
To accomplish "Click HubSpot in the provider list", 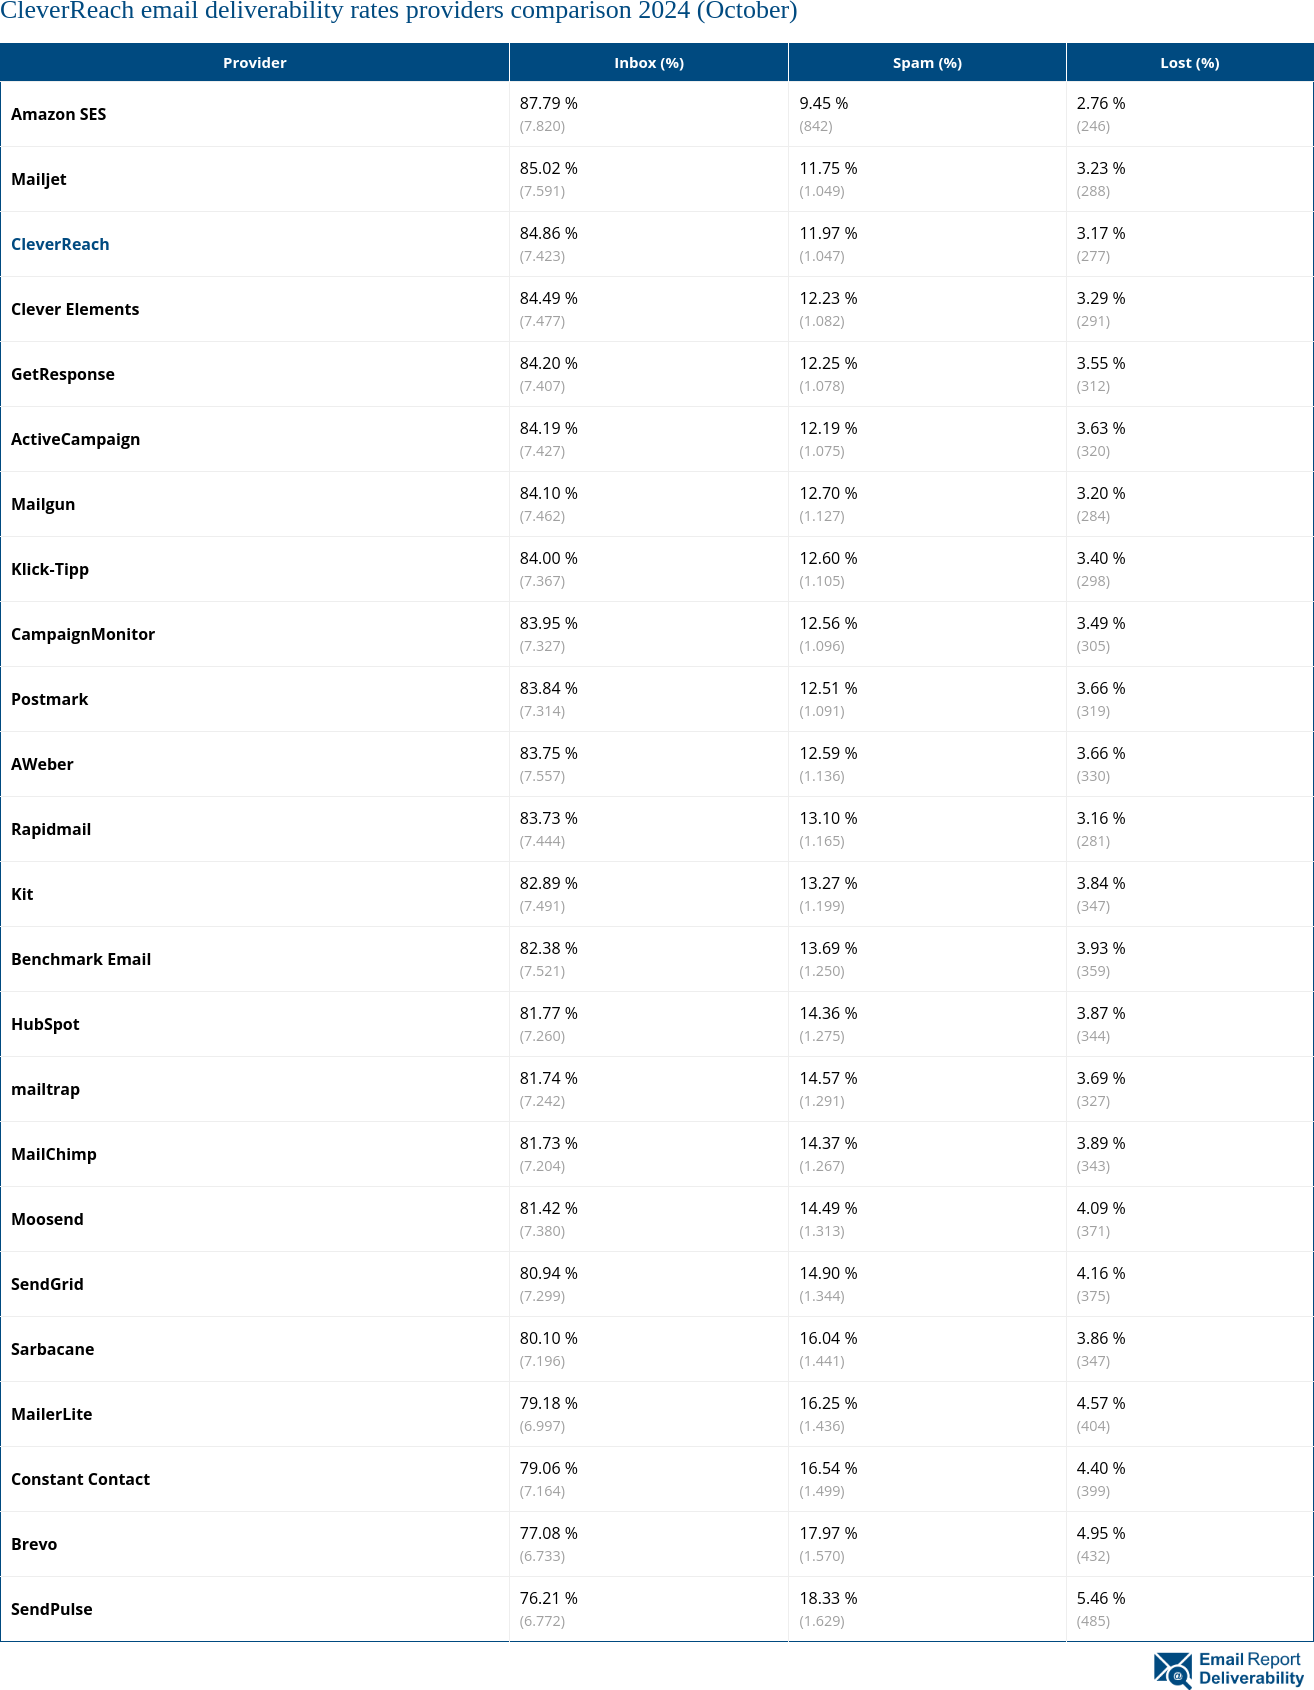I will pyautogui.click(x=45, y=1024).
